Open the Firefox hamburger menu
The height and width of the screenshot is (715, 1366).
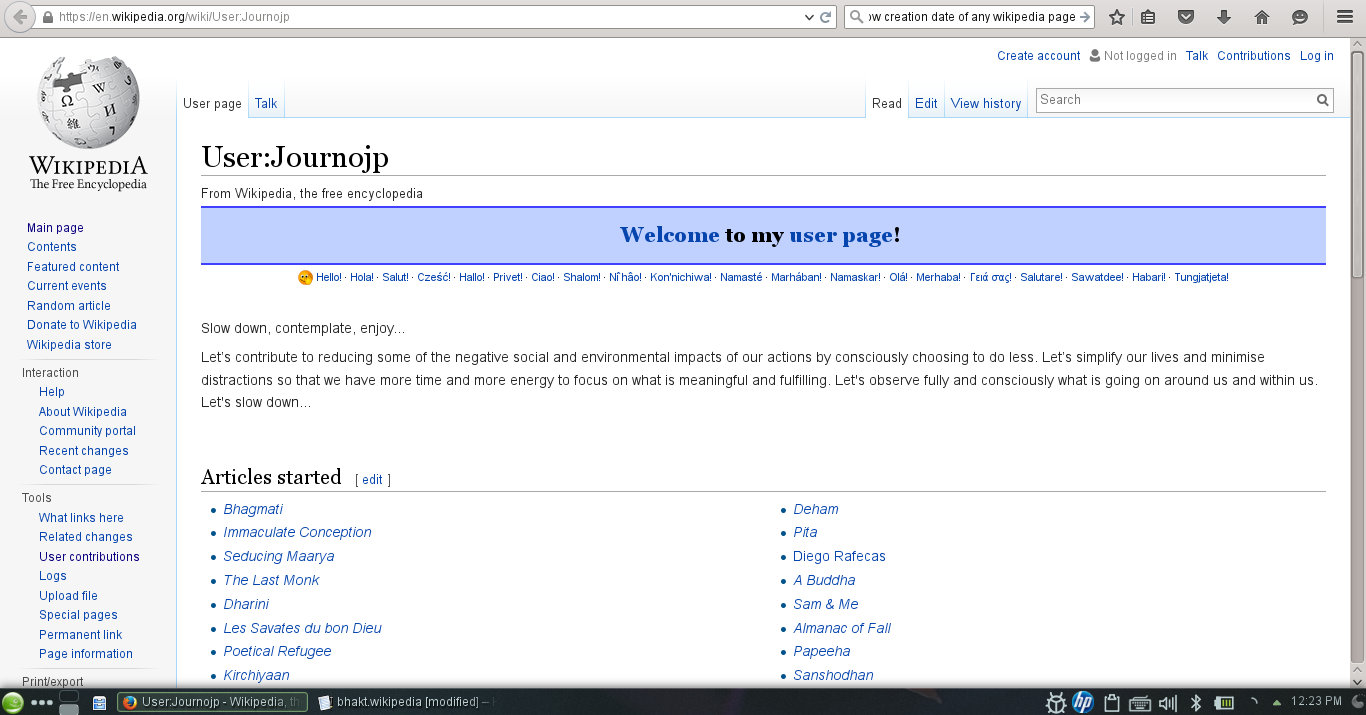click(1345, 17)
